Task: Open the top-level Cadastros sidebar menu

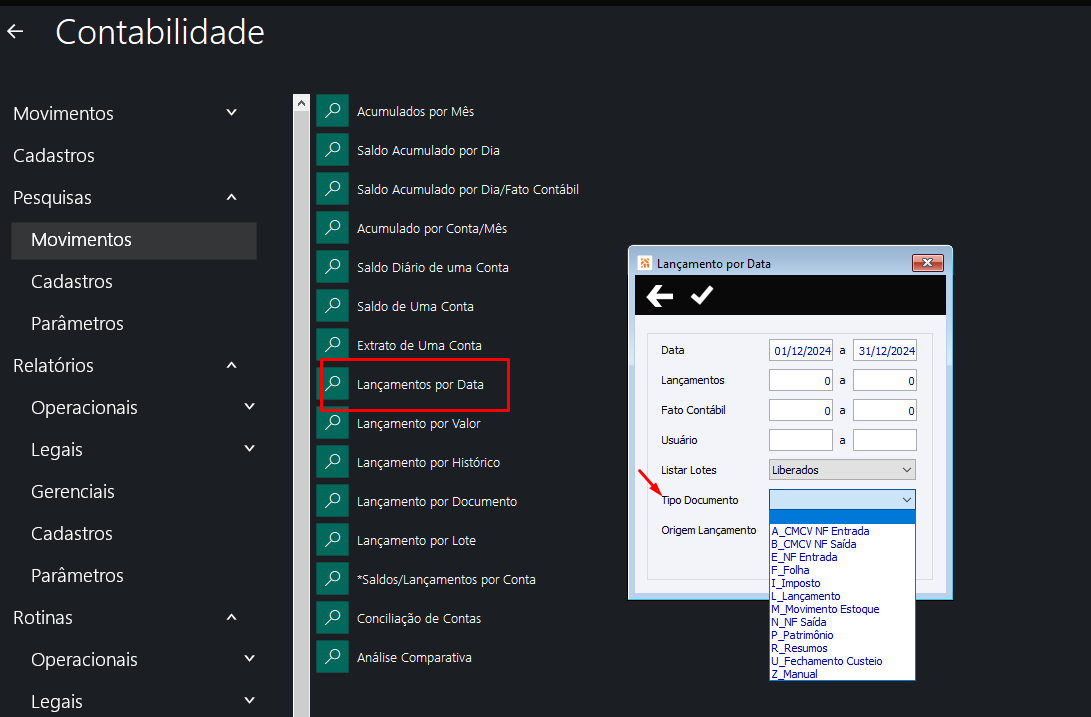Action: (54, 155)
